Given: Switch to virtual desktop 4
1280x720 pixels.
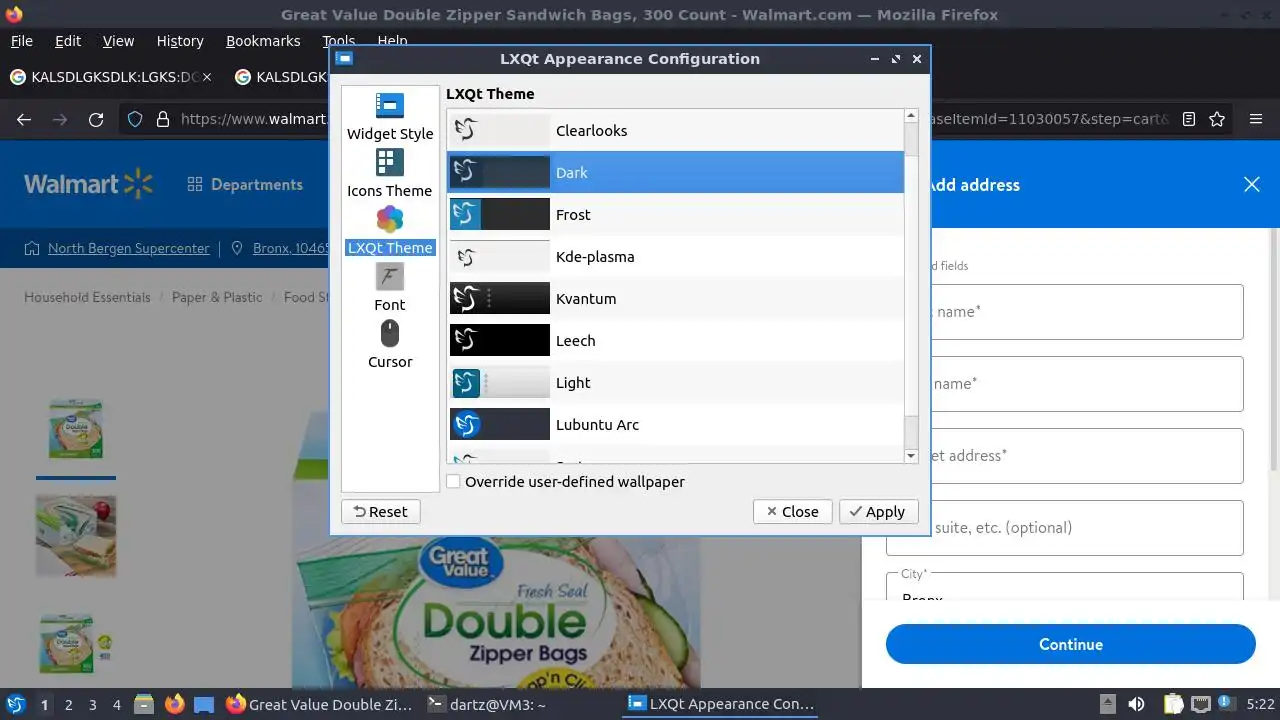Looking at the screenshot, I should pos(117,705).
